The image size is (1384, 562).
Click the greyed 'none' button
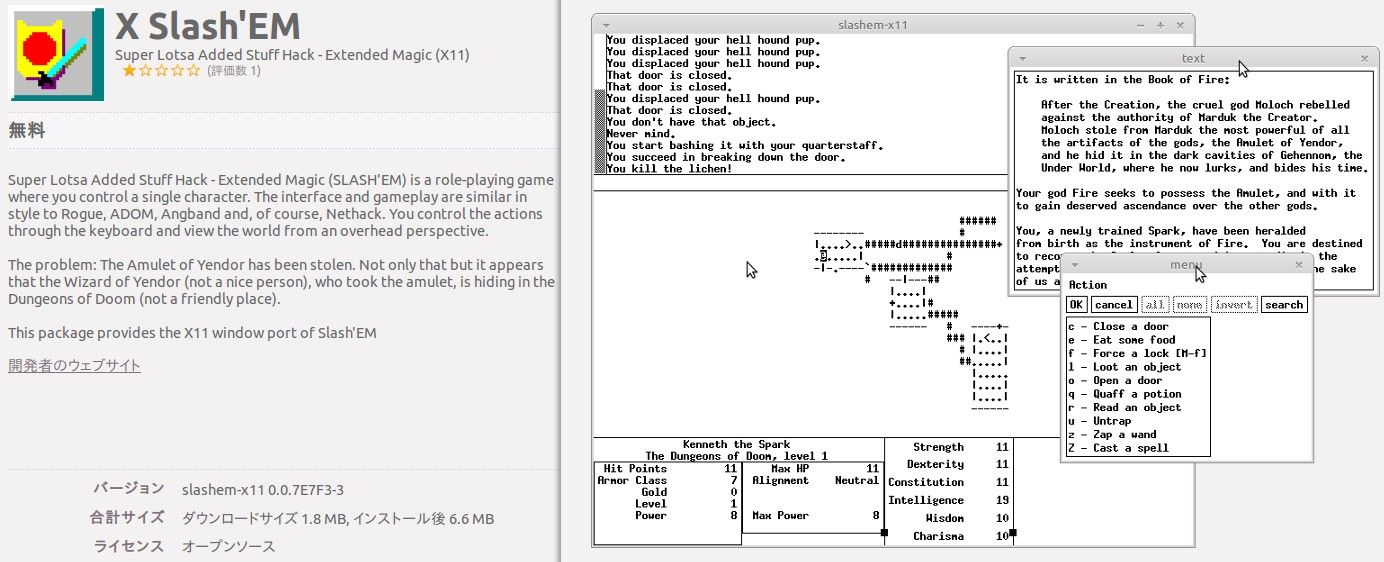point(1189,305)
